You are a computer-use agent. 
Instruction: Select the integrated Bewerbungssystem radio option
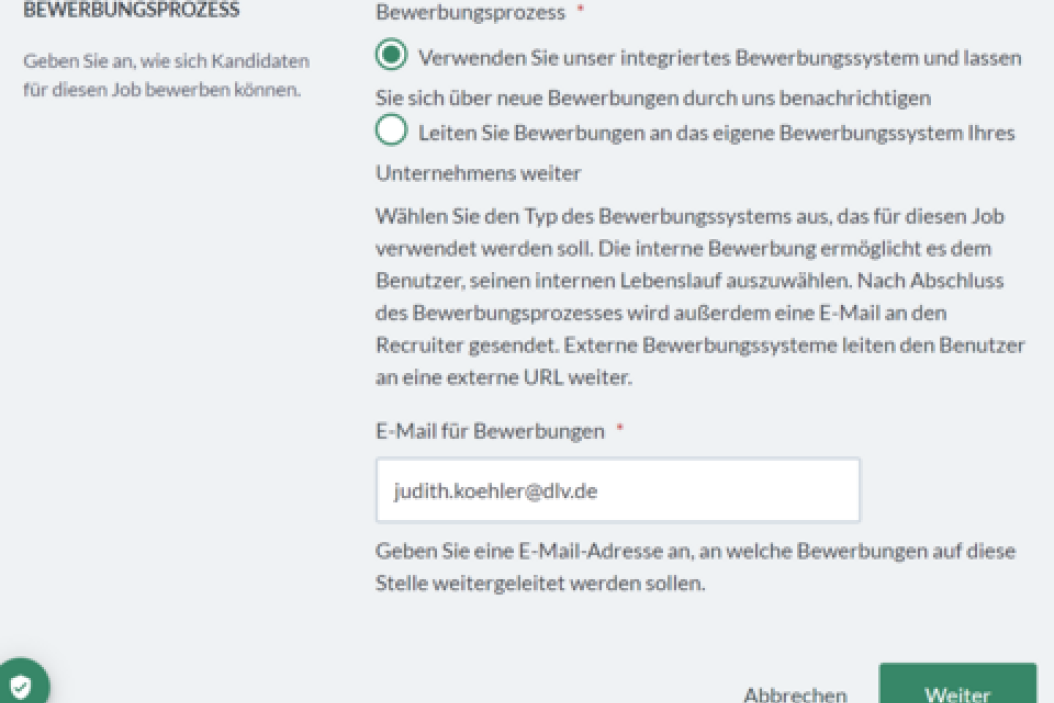391,54
